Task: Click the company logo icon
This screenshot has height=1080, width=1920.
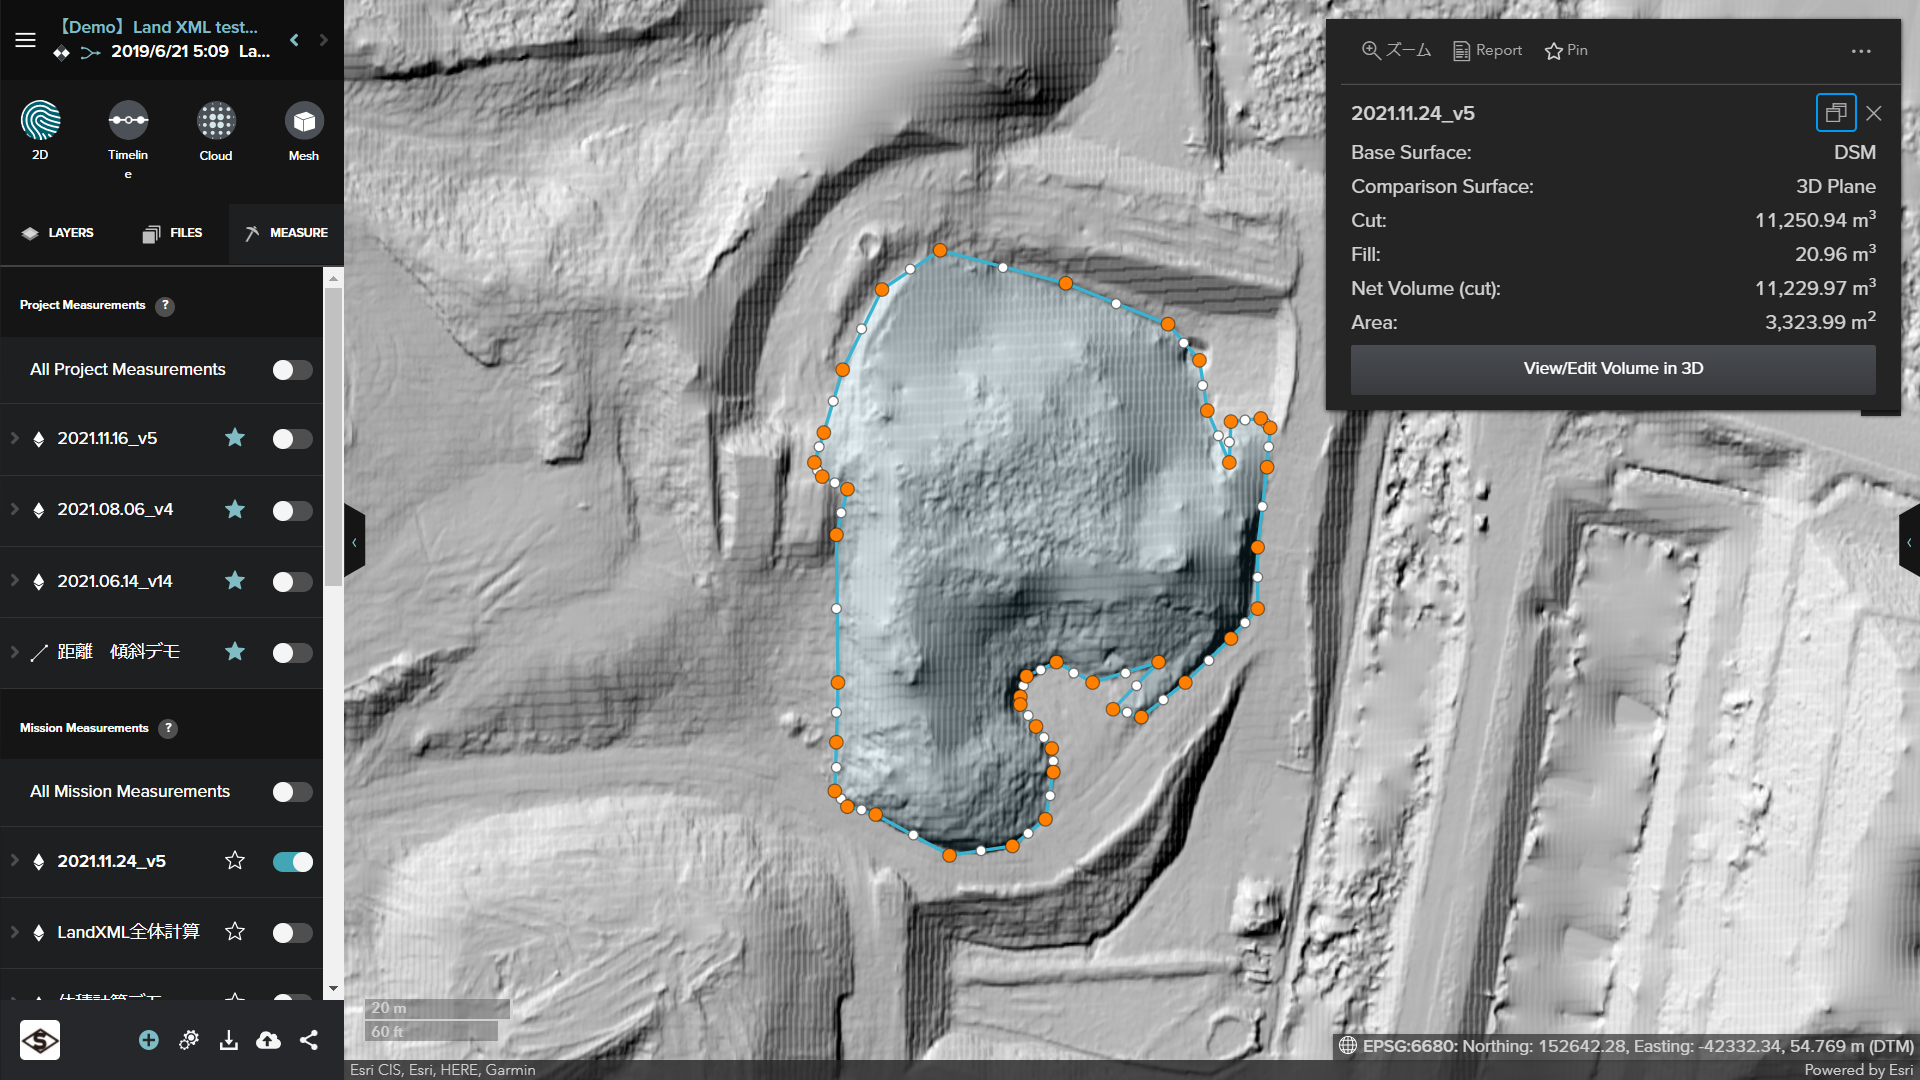Action: tap(40, 1040)
